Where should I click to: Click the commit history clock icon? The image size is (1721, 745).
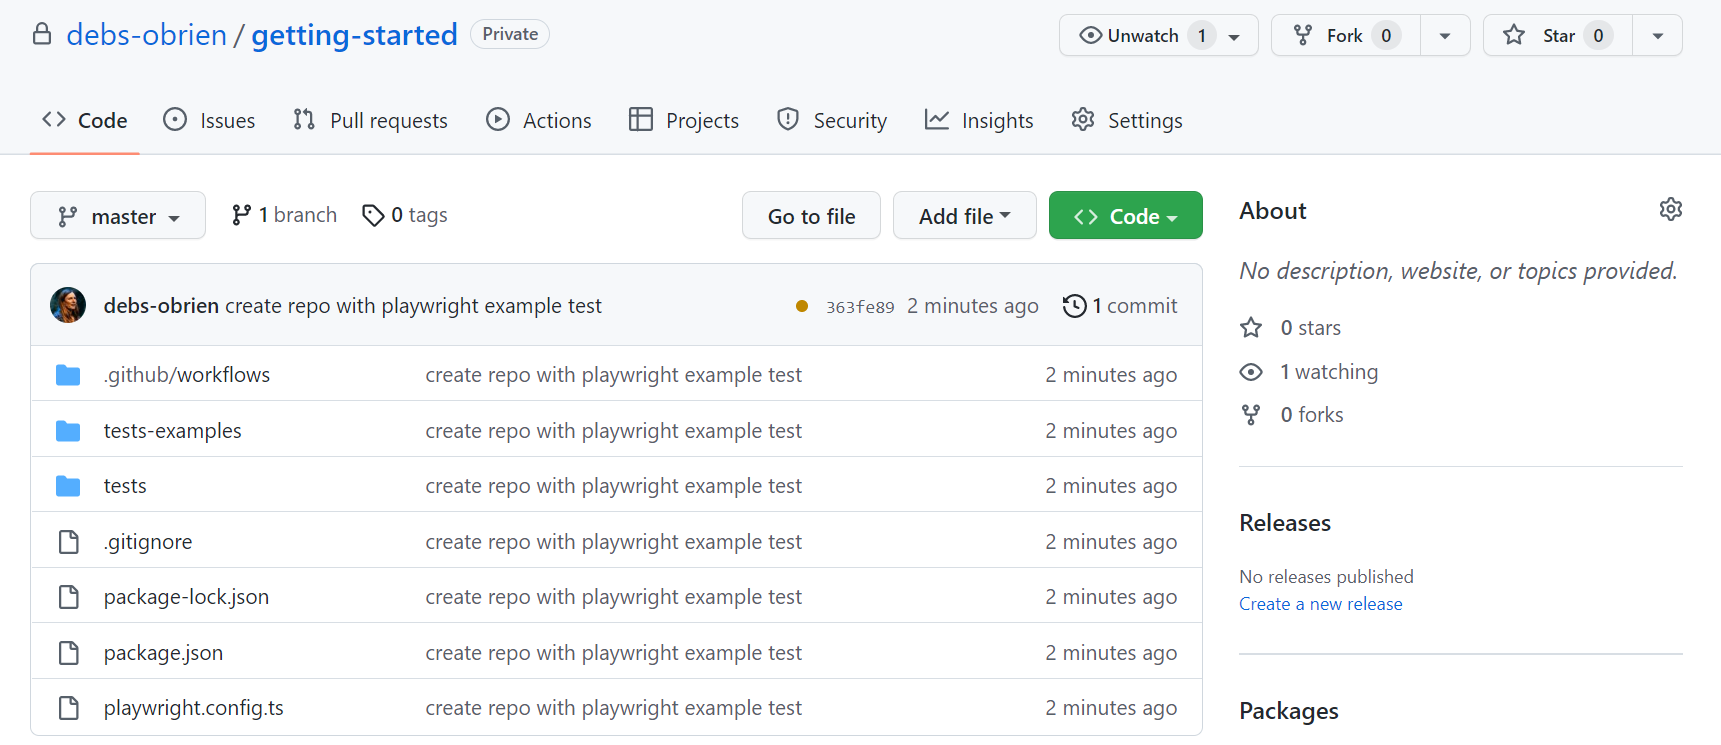(1075, 306)
